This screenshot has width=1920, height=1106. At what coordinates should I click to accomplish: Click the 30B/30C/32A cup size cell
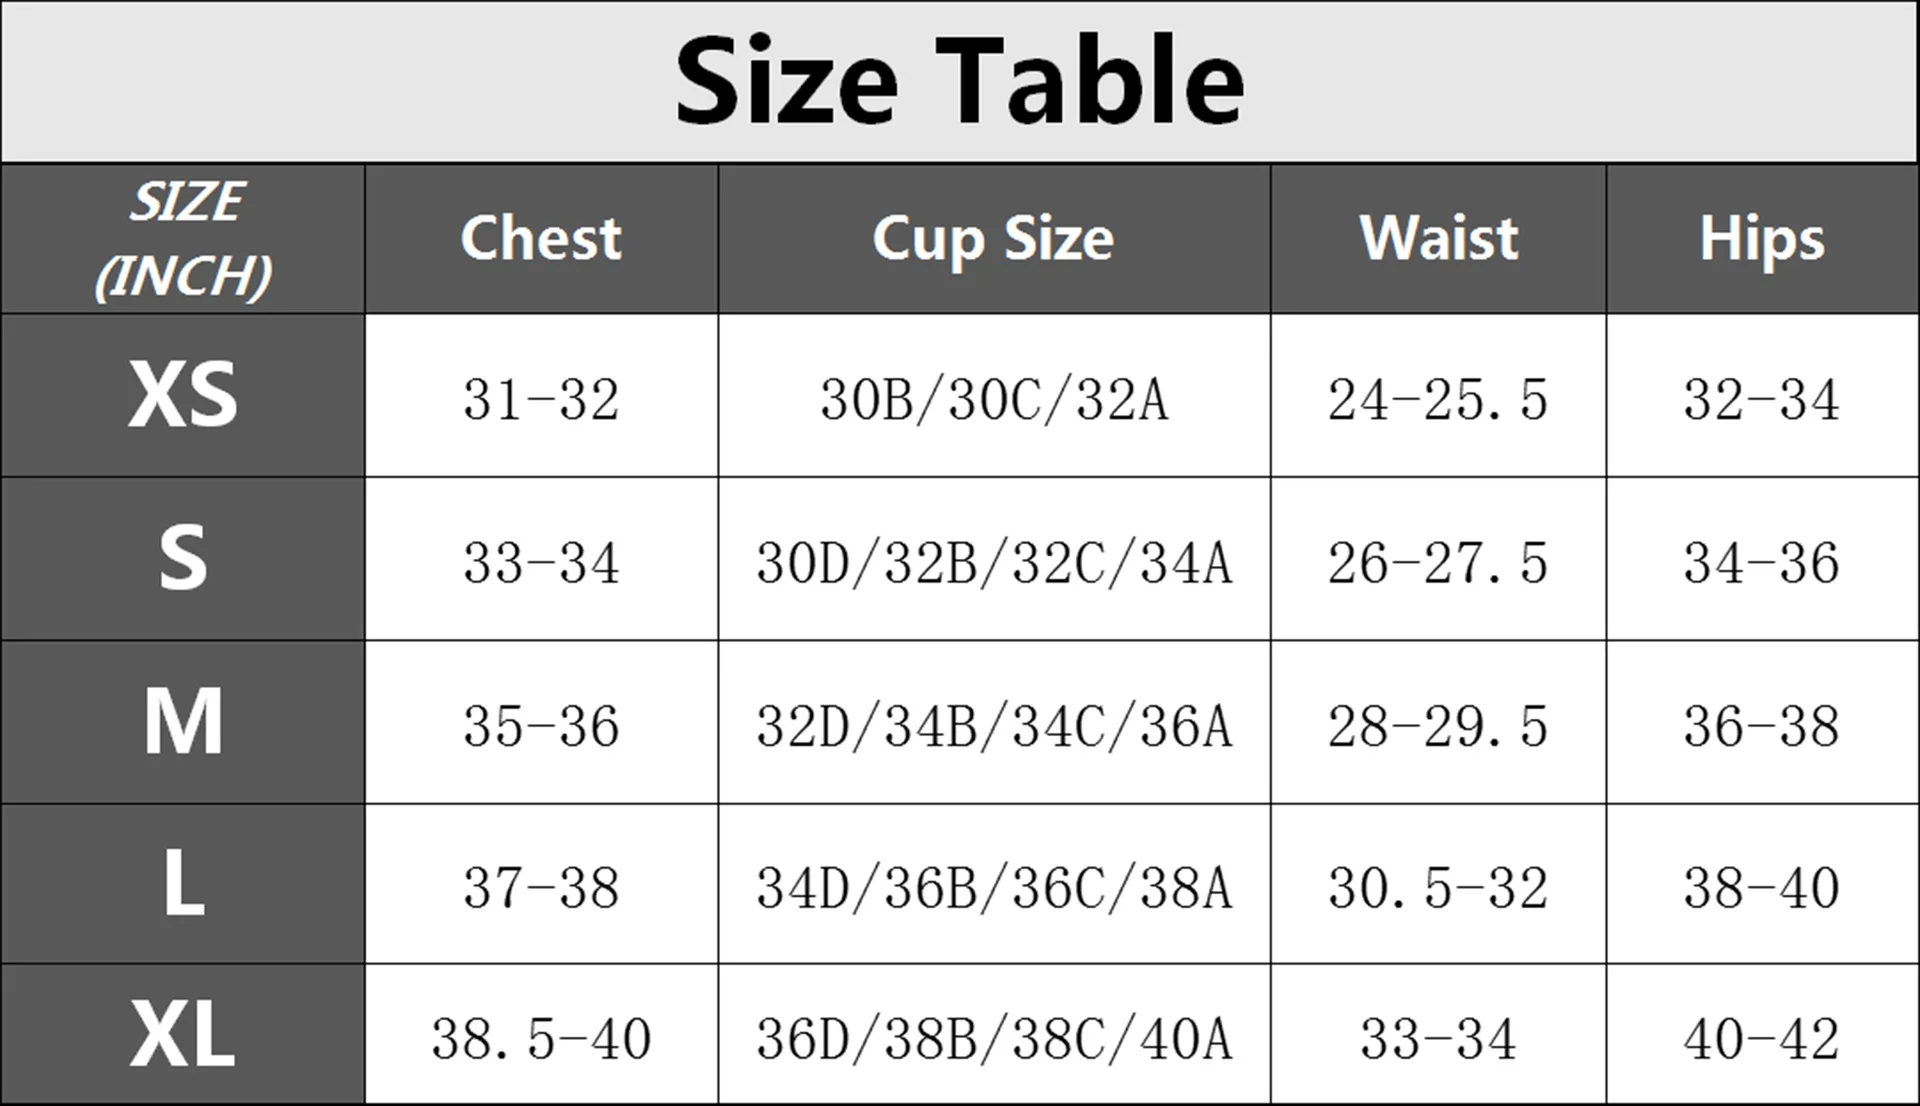pyautogui.click(x=993, y=399)
